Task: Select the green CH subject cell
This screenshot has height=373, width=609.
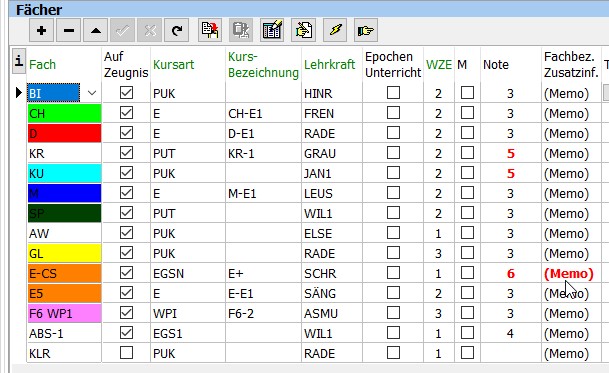Action: (x=64, y=113)
